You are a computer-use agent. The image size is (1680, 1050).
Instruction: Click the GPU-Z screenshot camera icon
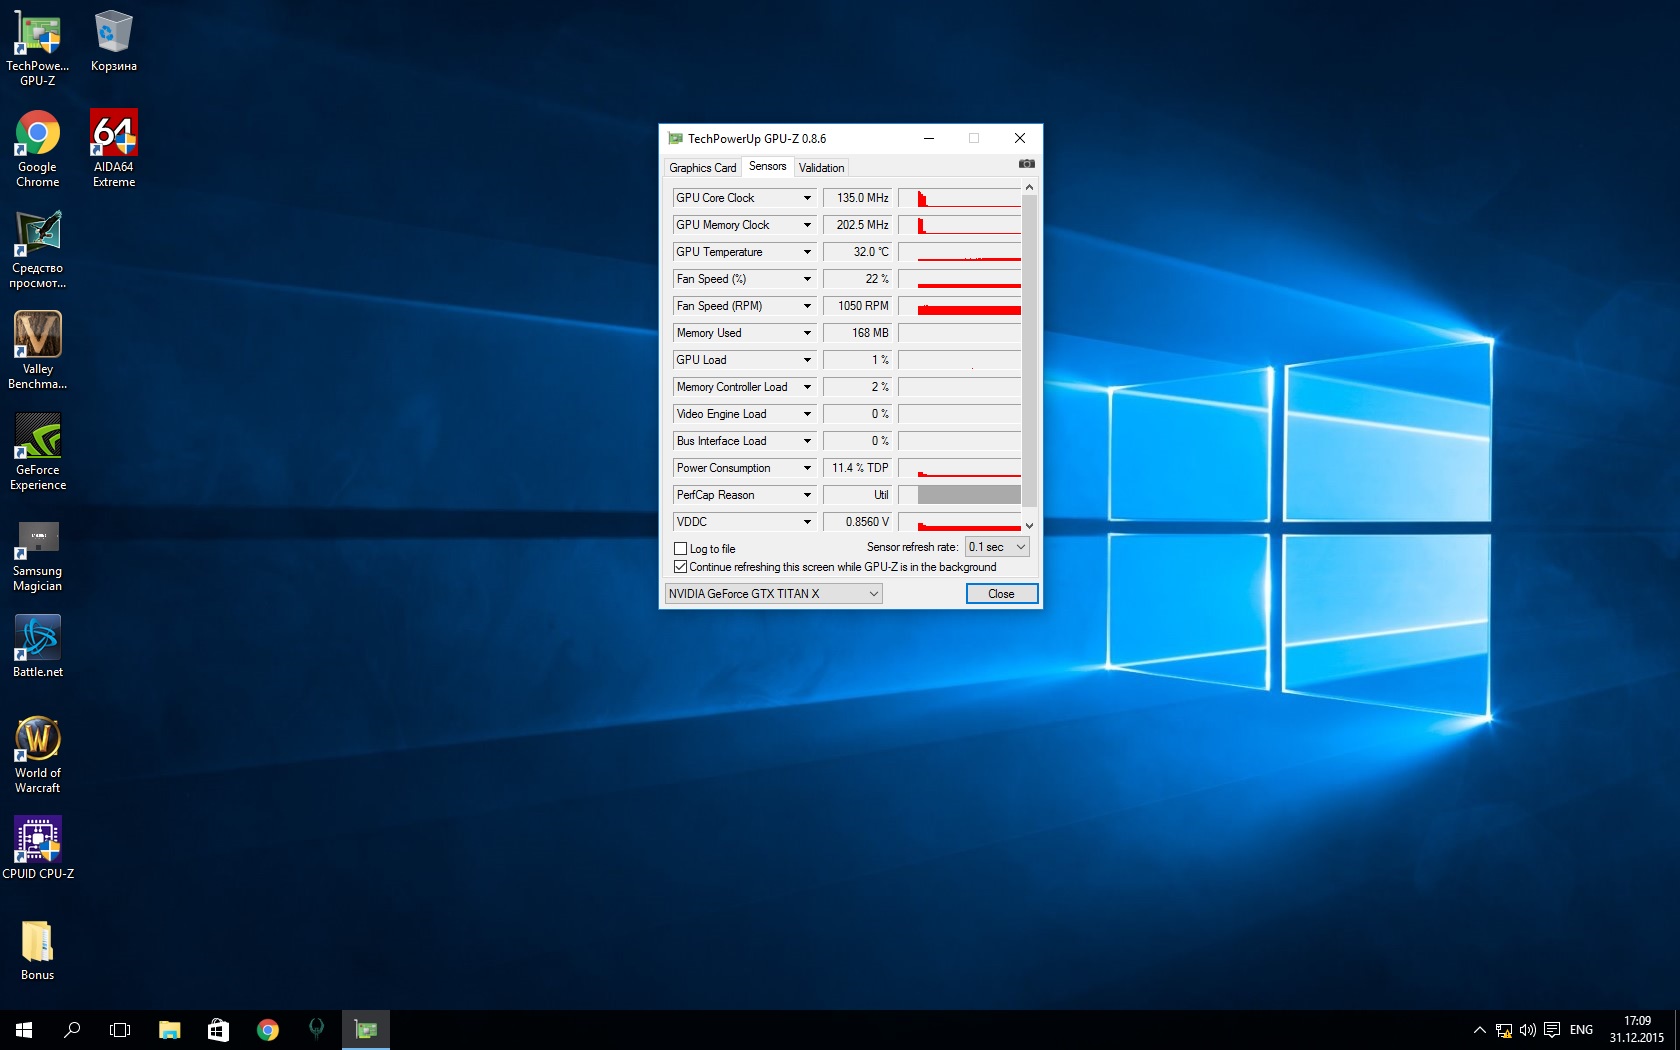[x=1026, y=164]
